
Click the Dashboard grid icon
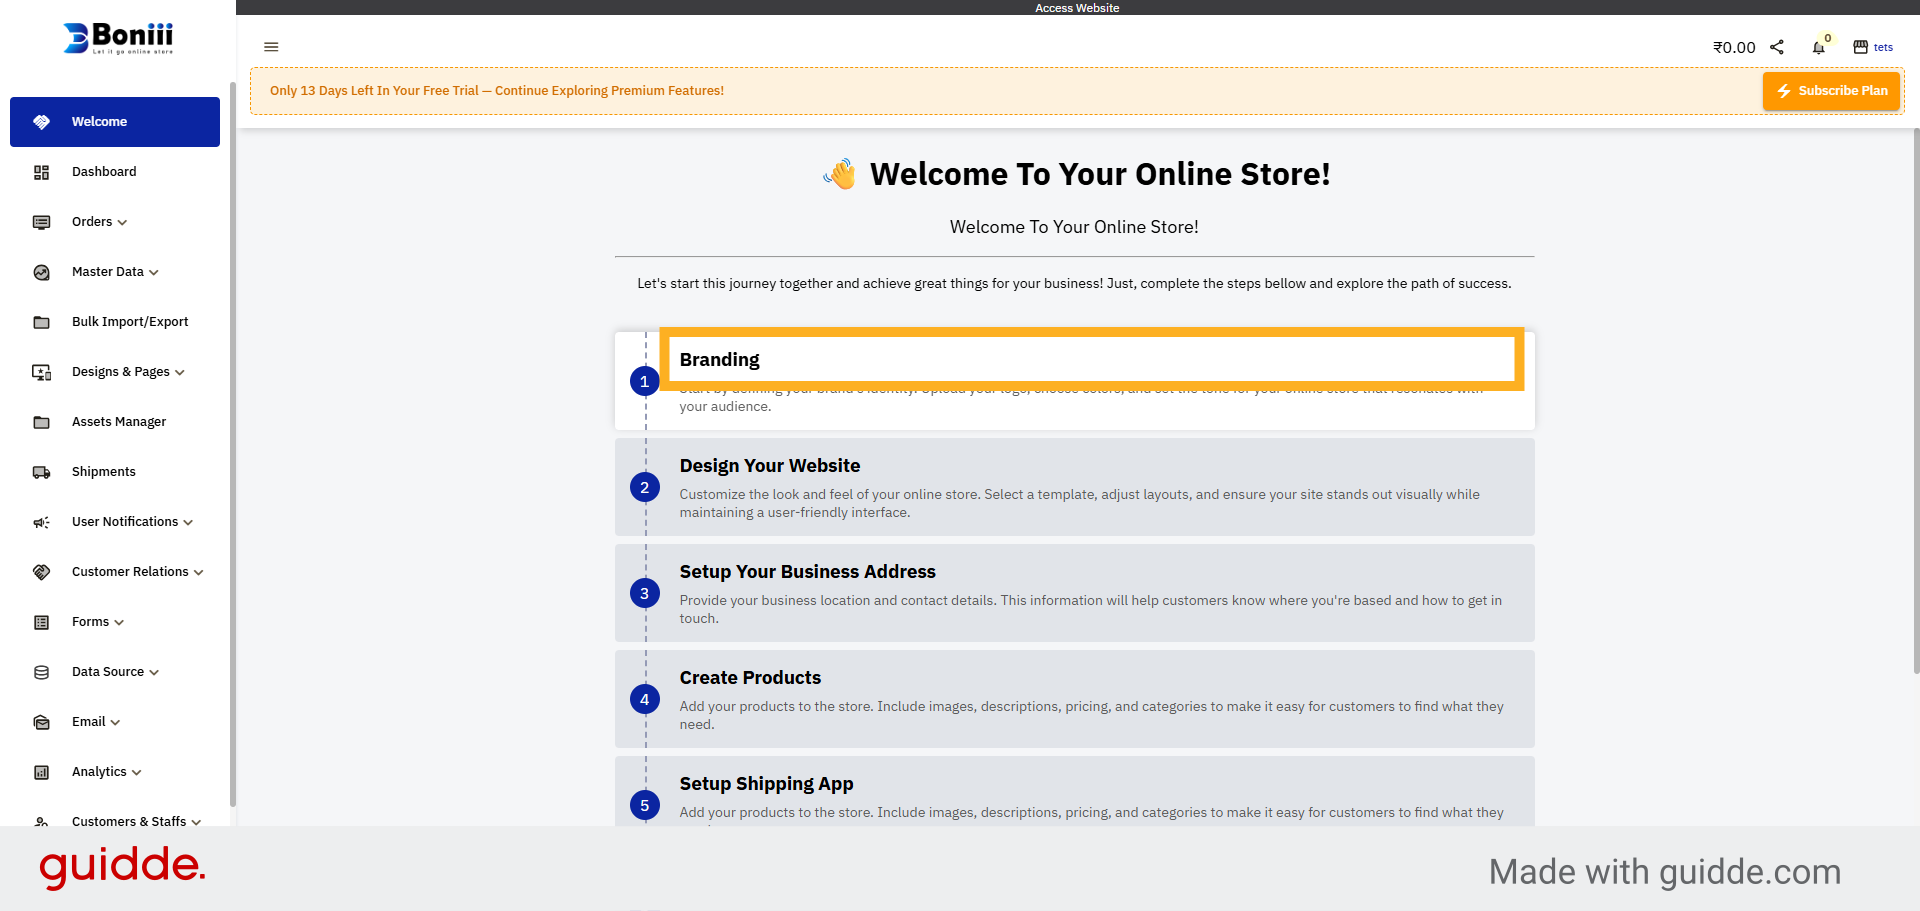pyautogui.click(x=41, y=171)
